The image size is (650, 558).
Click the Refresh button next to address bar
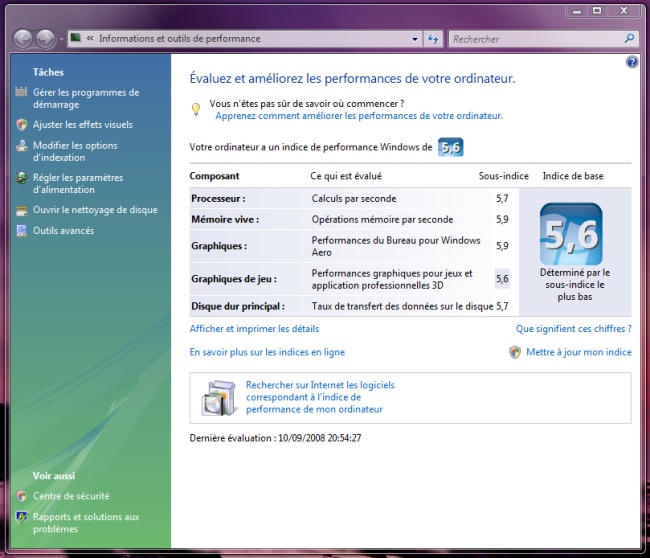coord(433,39)
